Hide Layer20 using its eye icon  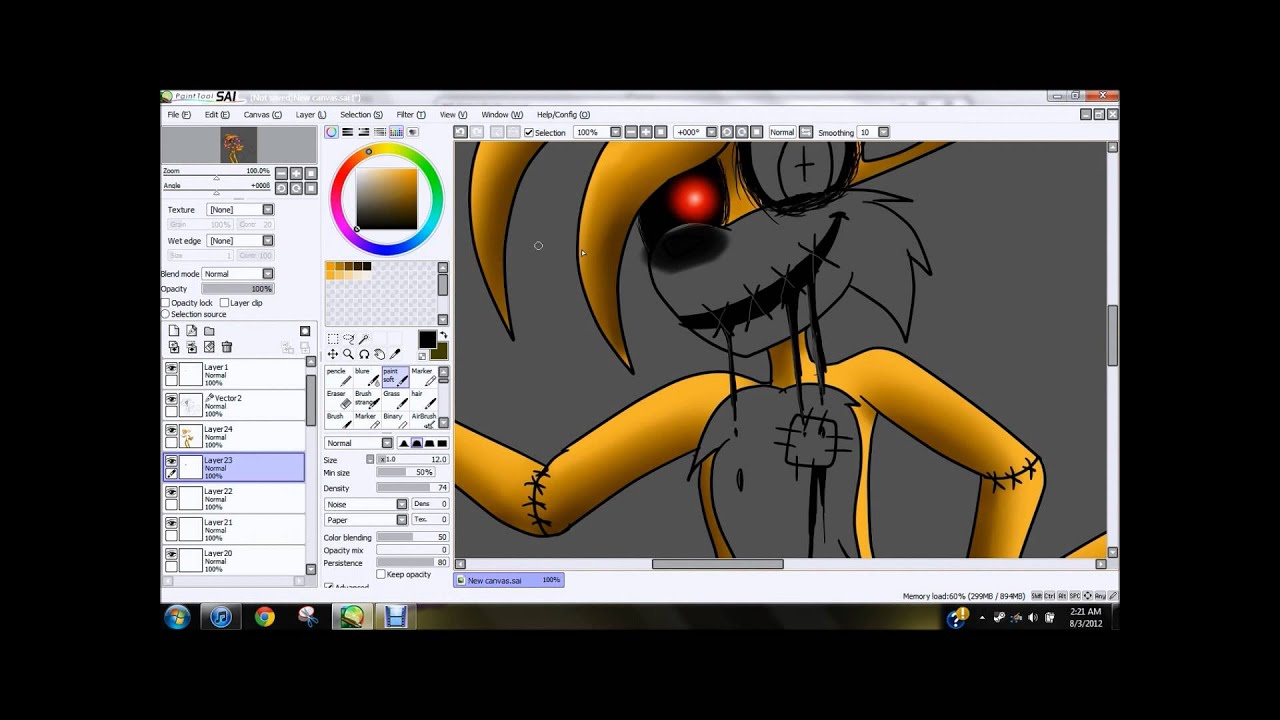point(171,555)
